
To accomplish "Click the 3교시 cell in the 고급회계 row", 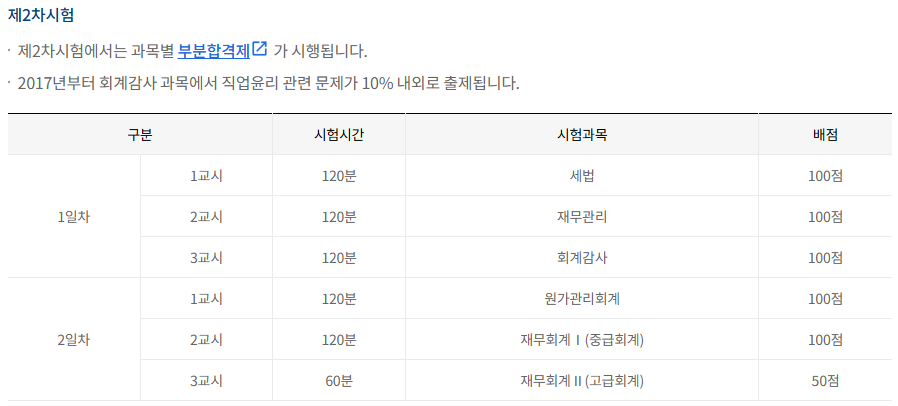I will pos(206,380).
